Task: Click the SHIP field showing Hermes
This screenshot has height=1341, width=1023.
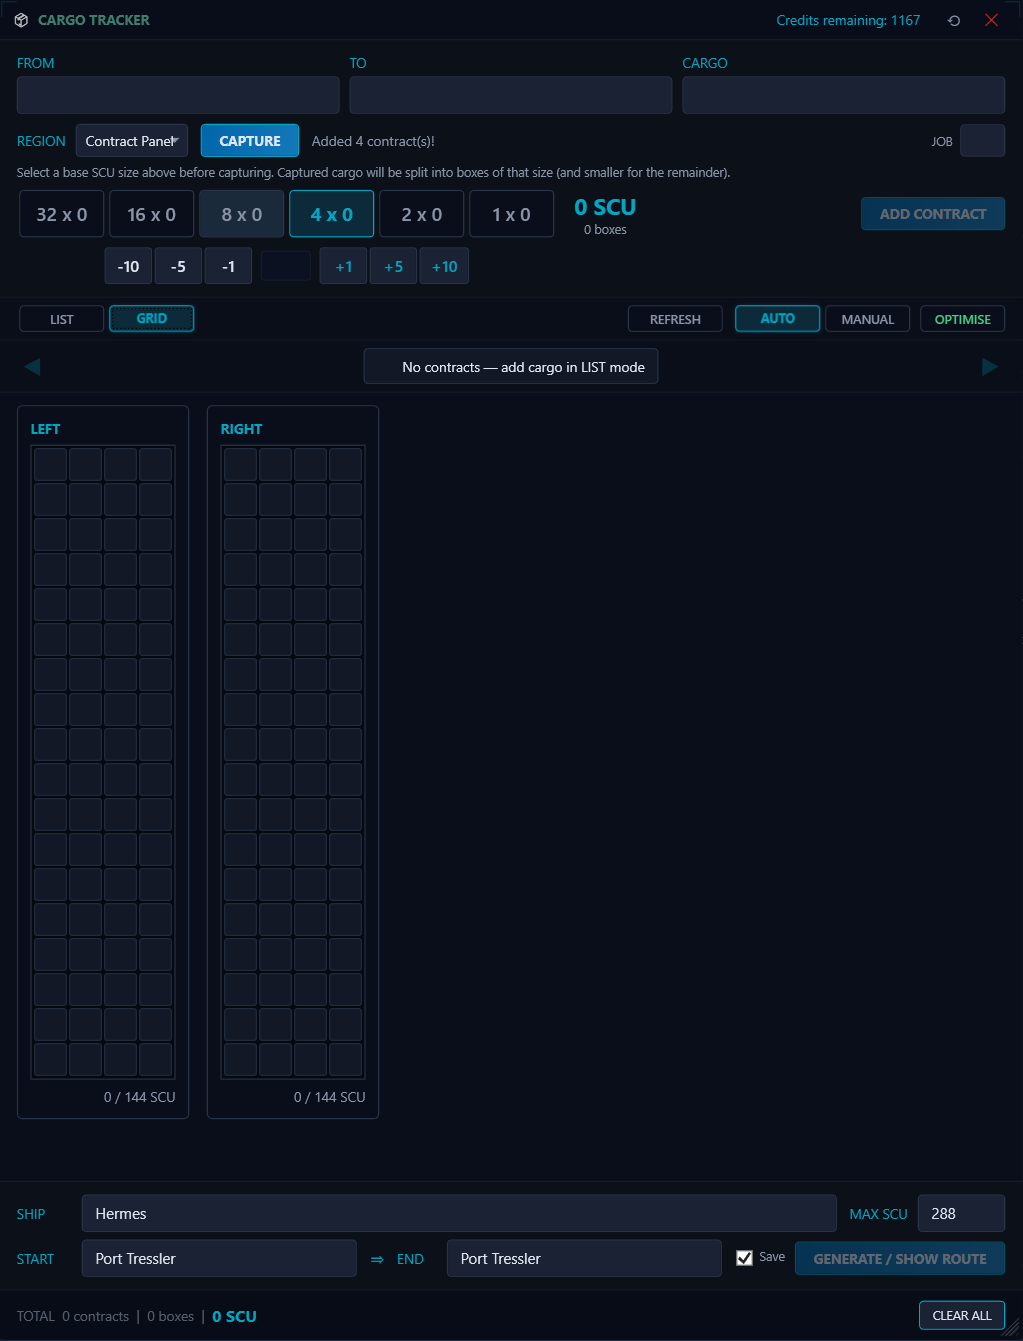Action: point(459,1213)
